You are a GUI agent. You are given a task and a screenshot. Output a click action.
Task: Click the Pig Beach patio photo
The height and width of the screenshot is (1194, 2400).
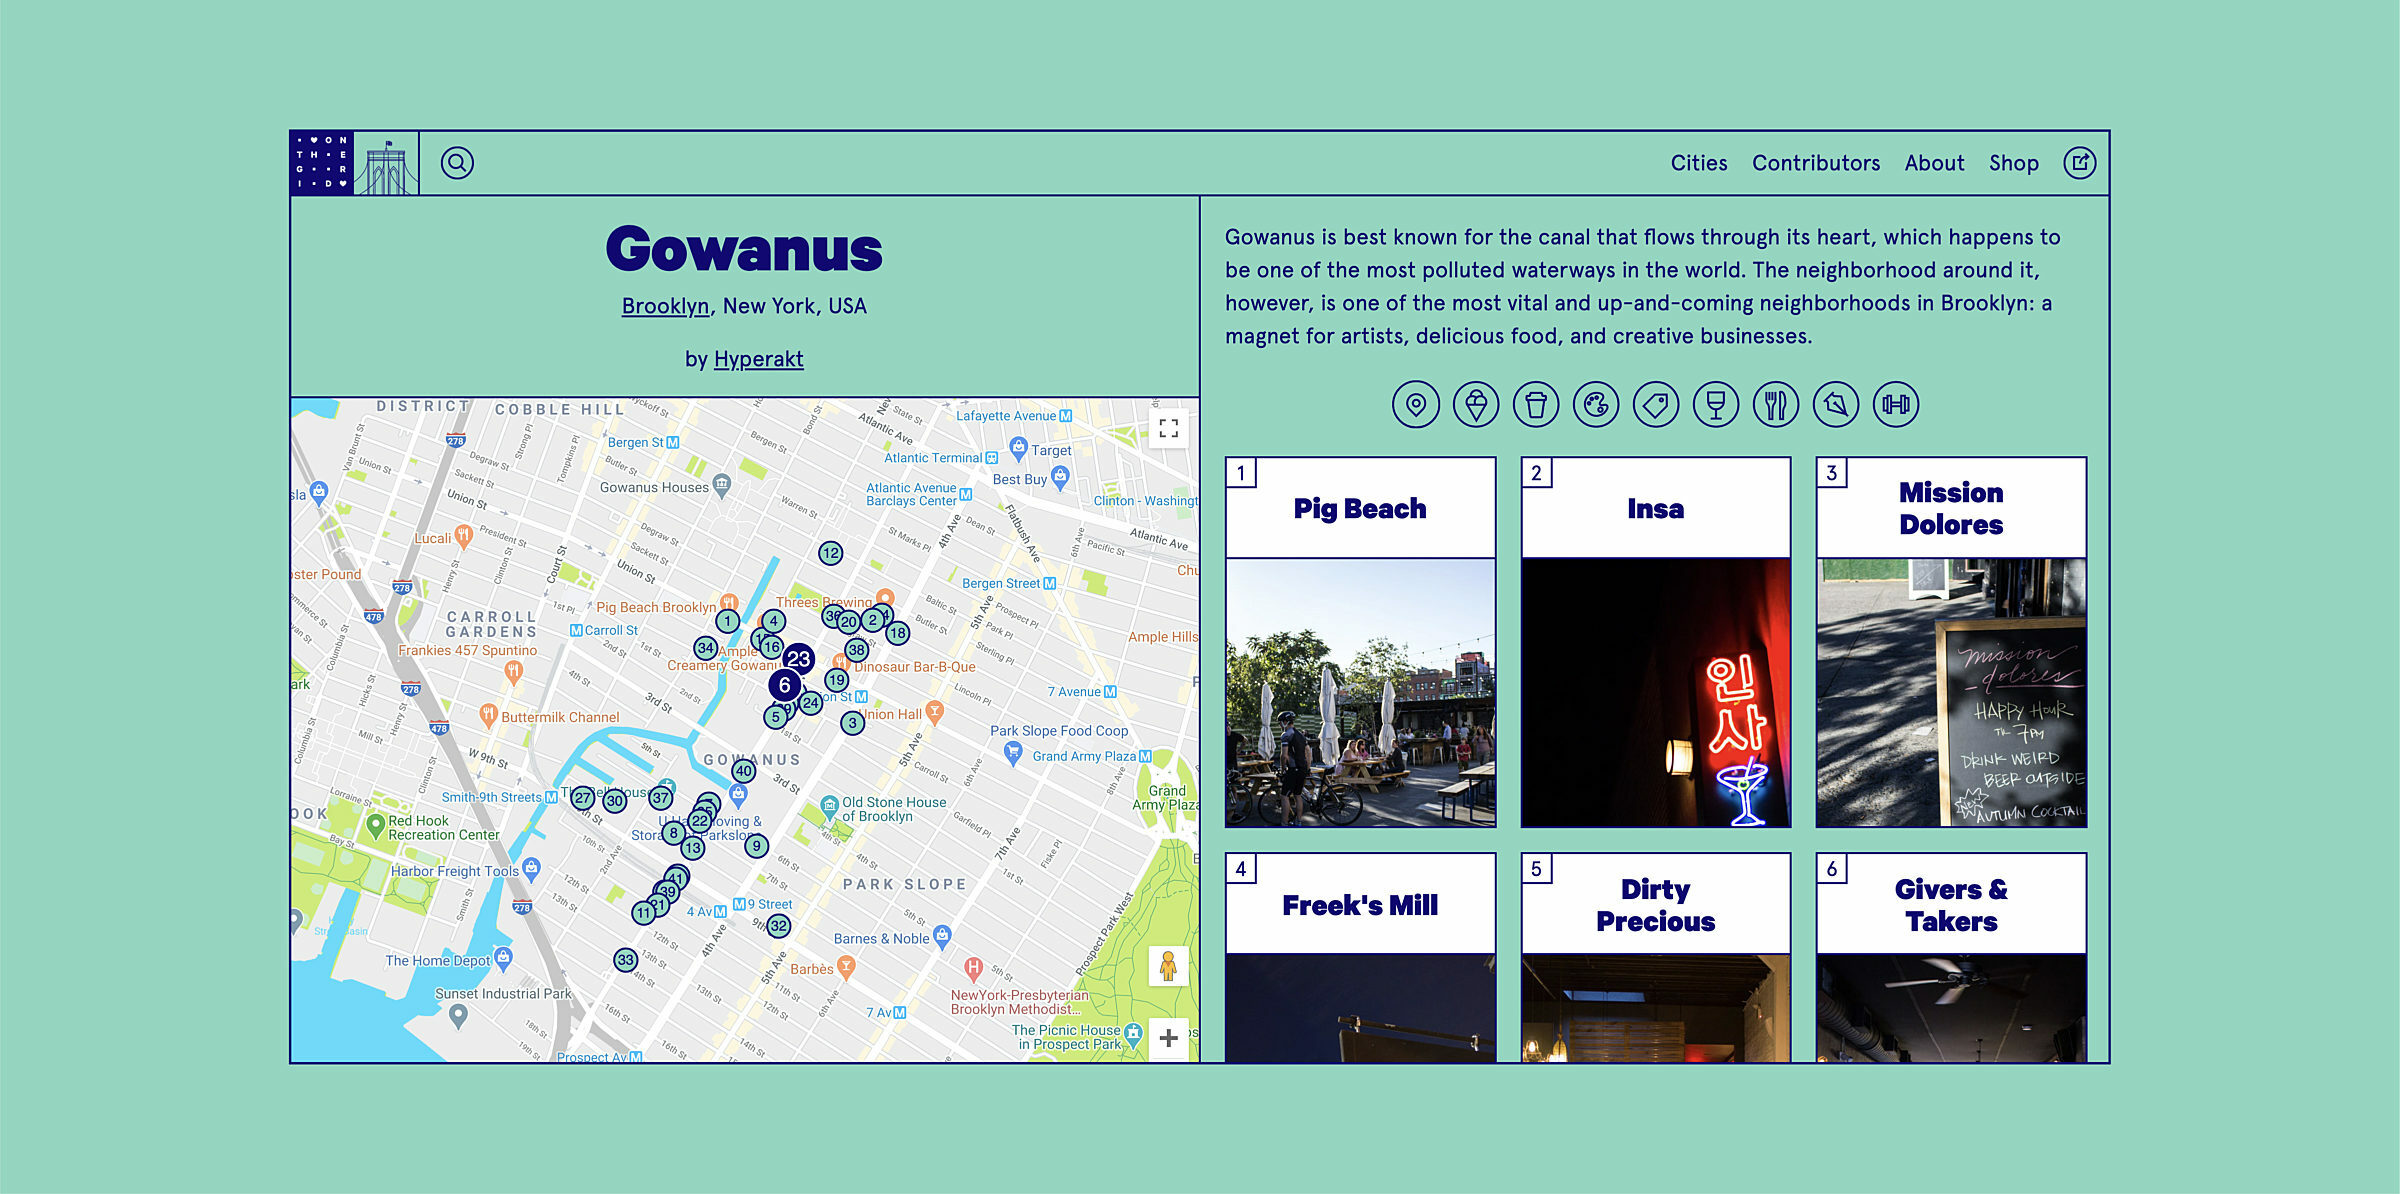1360,693
